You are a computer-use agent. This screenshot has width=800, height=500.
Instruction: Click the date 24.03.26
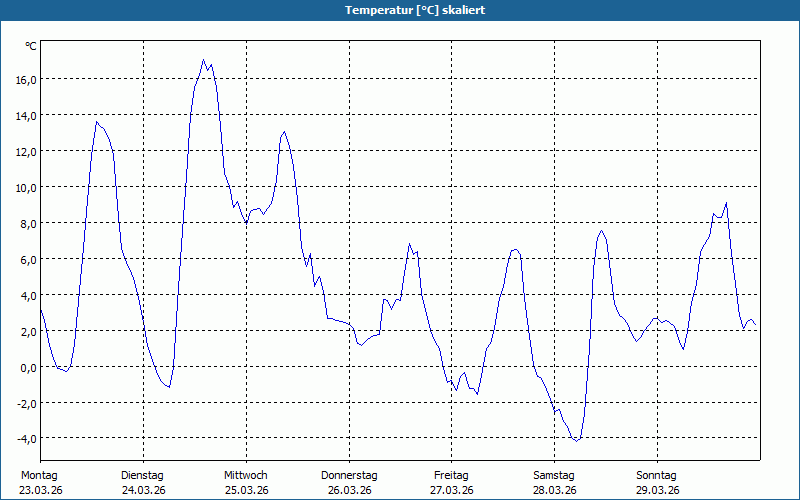point(144,491)
